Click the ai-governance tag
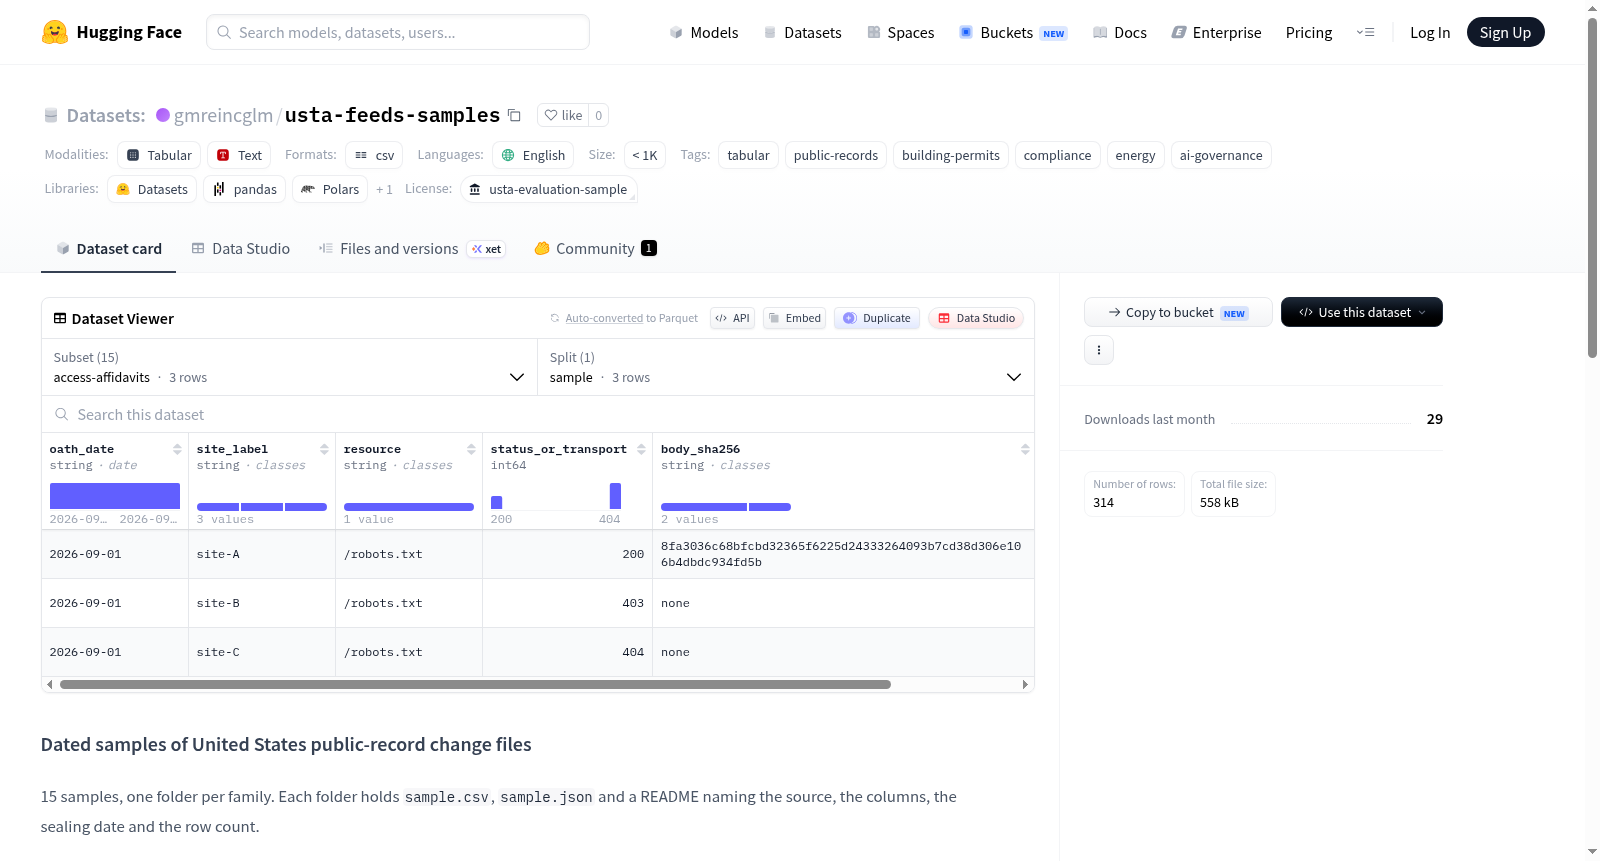 coord(1221,155)
